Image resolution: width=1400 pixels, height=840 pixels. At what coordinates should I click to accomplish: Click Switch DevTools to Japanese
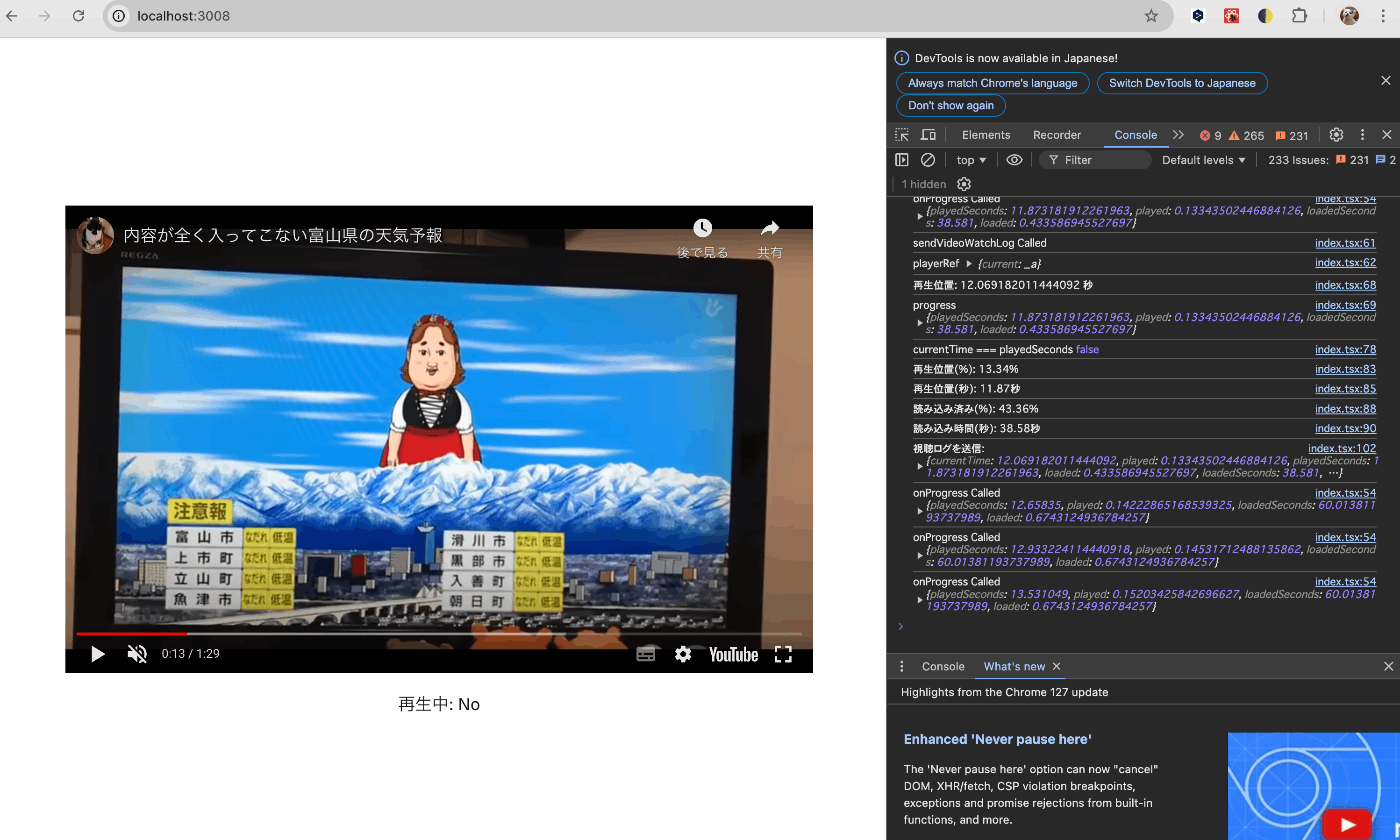point(1182,83)
